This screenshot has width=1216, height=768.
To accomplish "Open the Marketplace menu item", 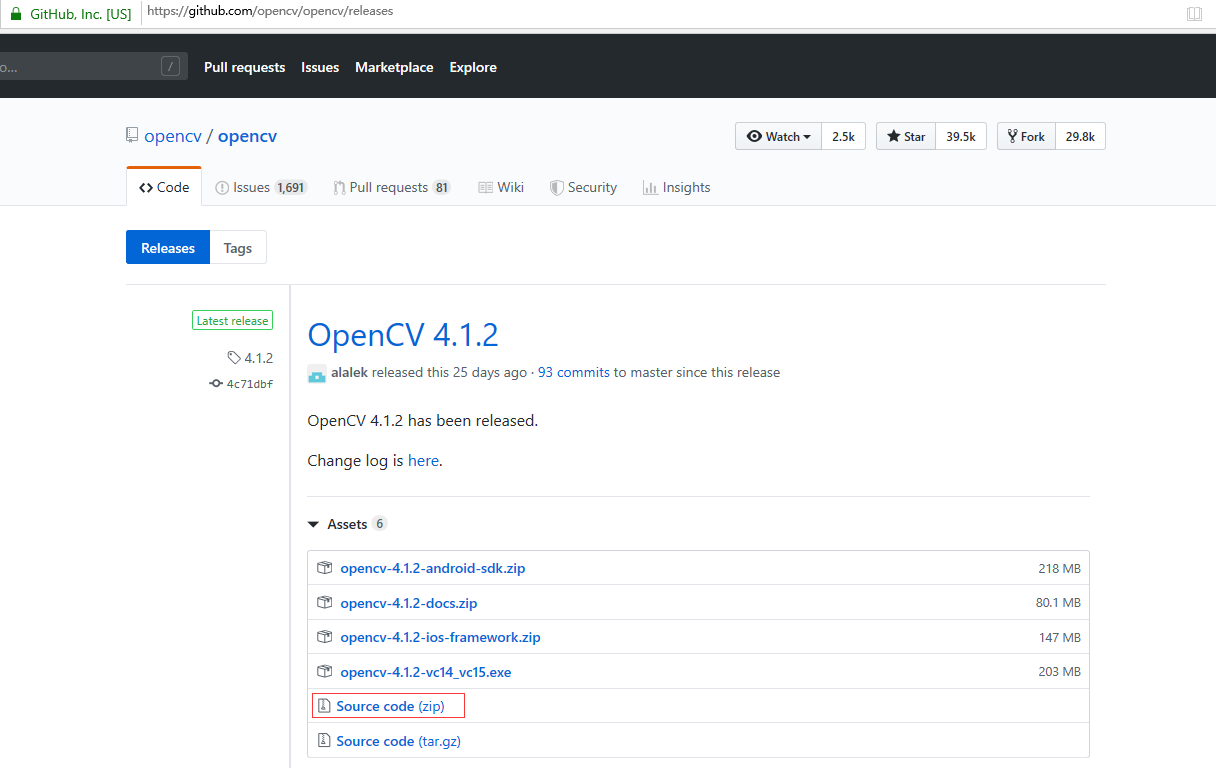I will [394, 67].
